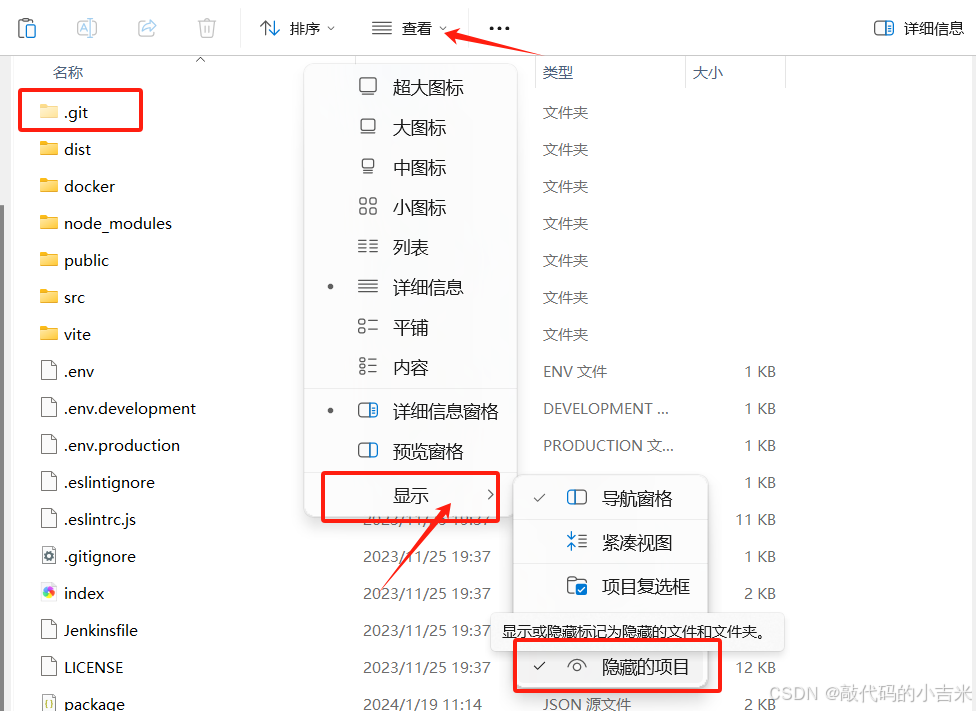Toggle 详细信息窗格 details pane menu item
The image size is (976, 711).
[x=410, y=412]
